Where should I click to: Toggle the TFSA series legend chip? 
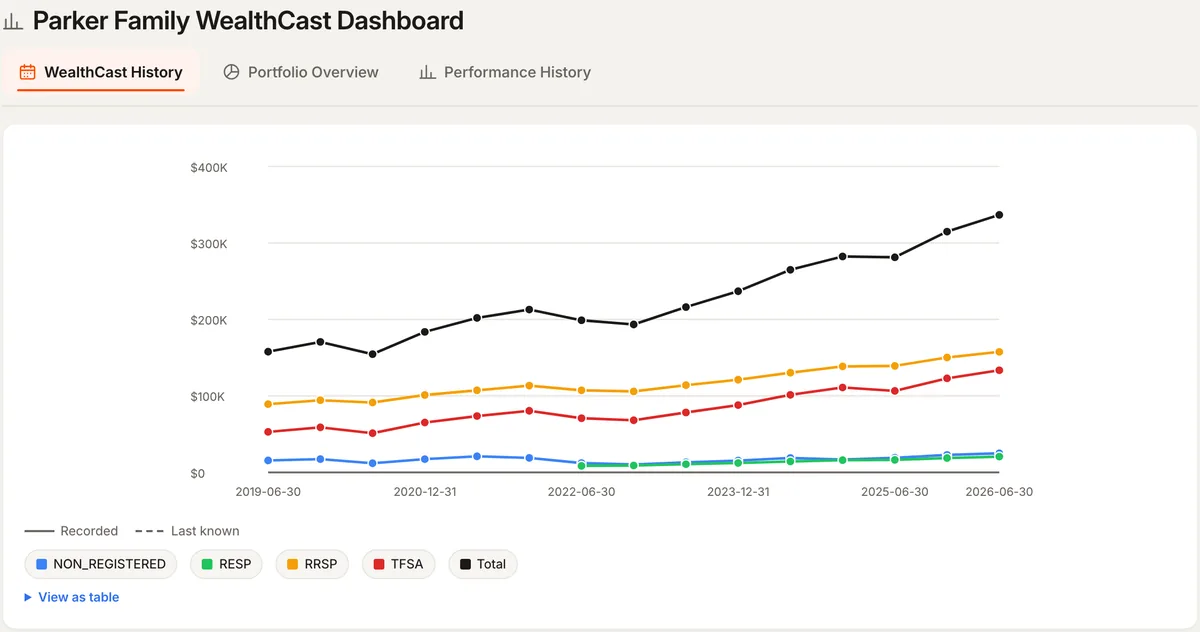coord(398,564)
